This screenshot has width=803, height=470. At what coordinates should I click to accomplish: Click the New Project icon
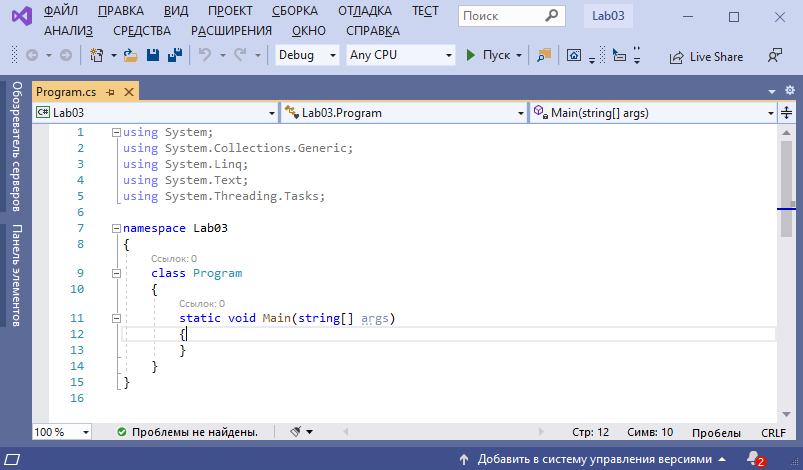[96, 55]
